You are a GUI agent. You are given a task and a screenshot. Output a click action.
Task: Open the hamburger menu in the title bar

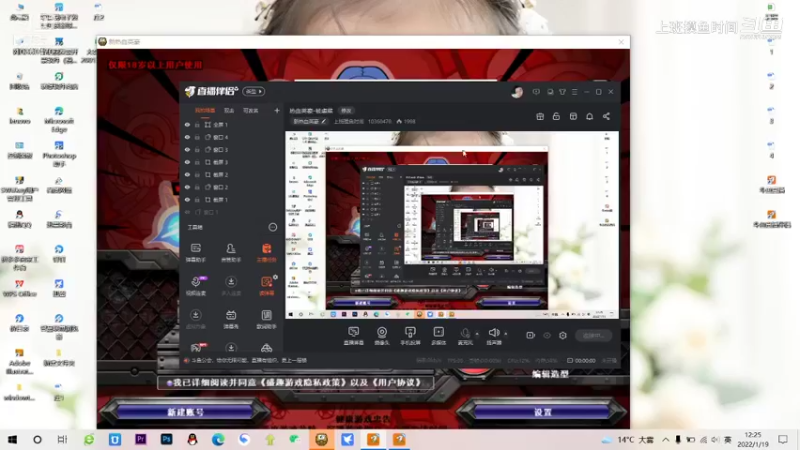click(x=574, y=92)
